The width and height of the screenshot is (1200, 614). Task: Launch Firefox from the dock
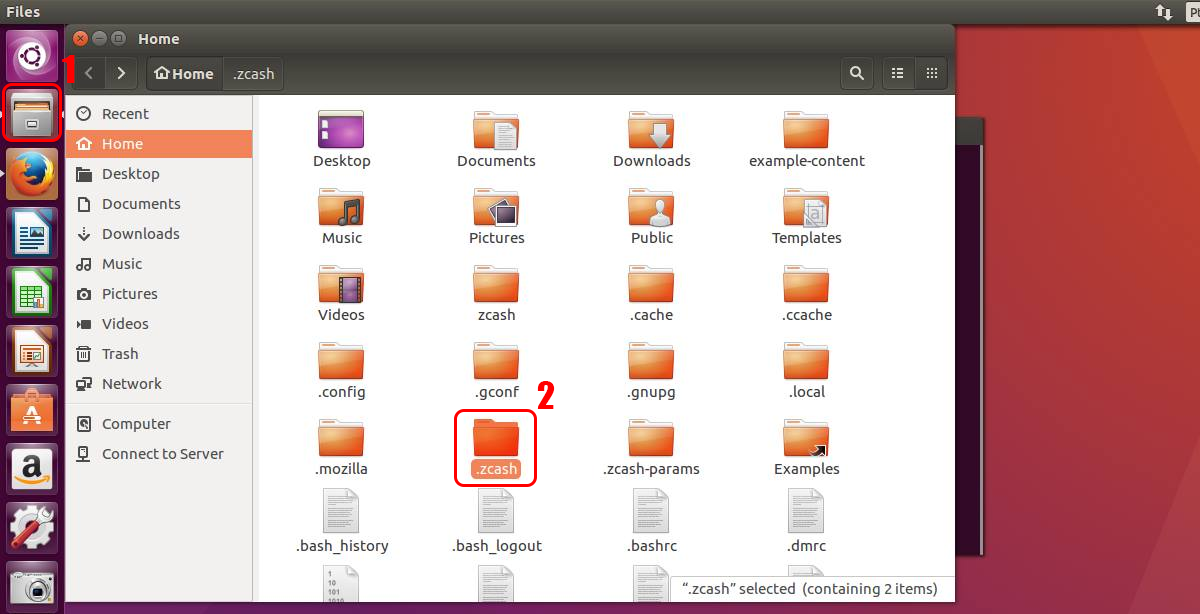pos(33,174)
